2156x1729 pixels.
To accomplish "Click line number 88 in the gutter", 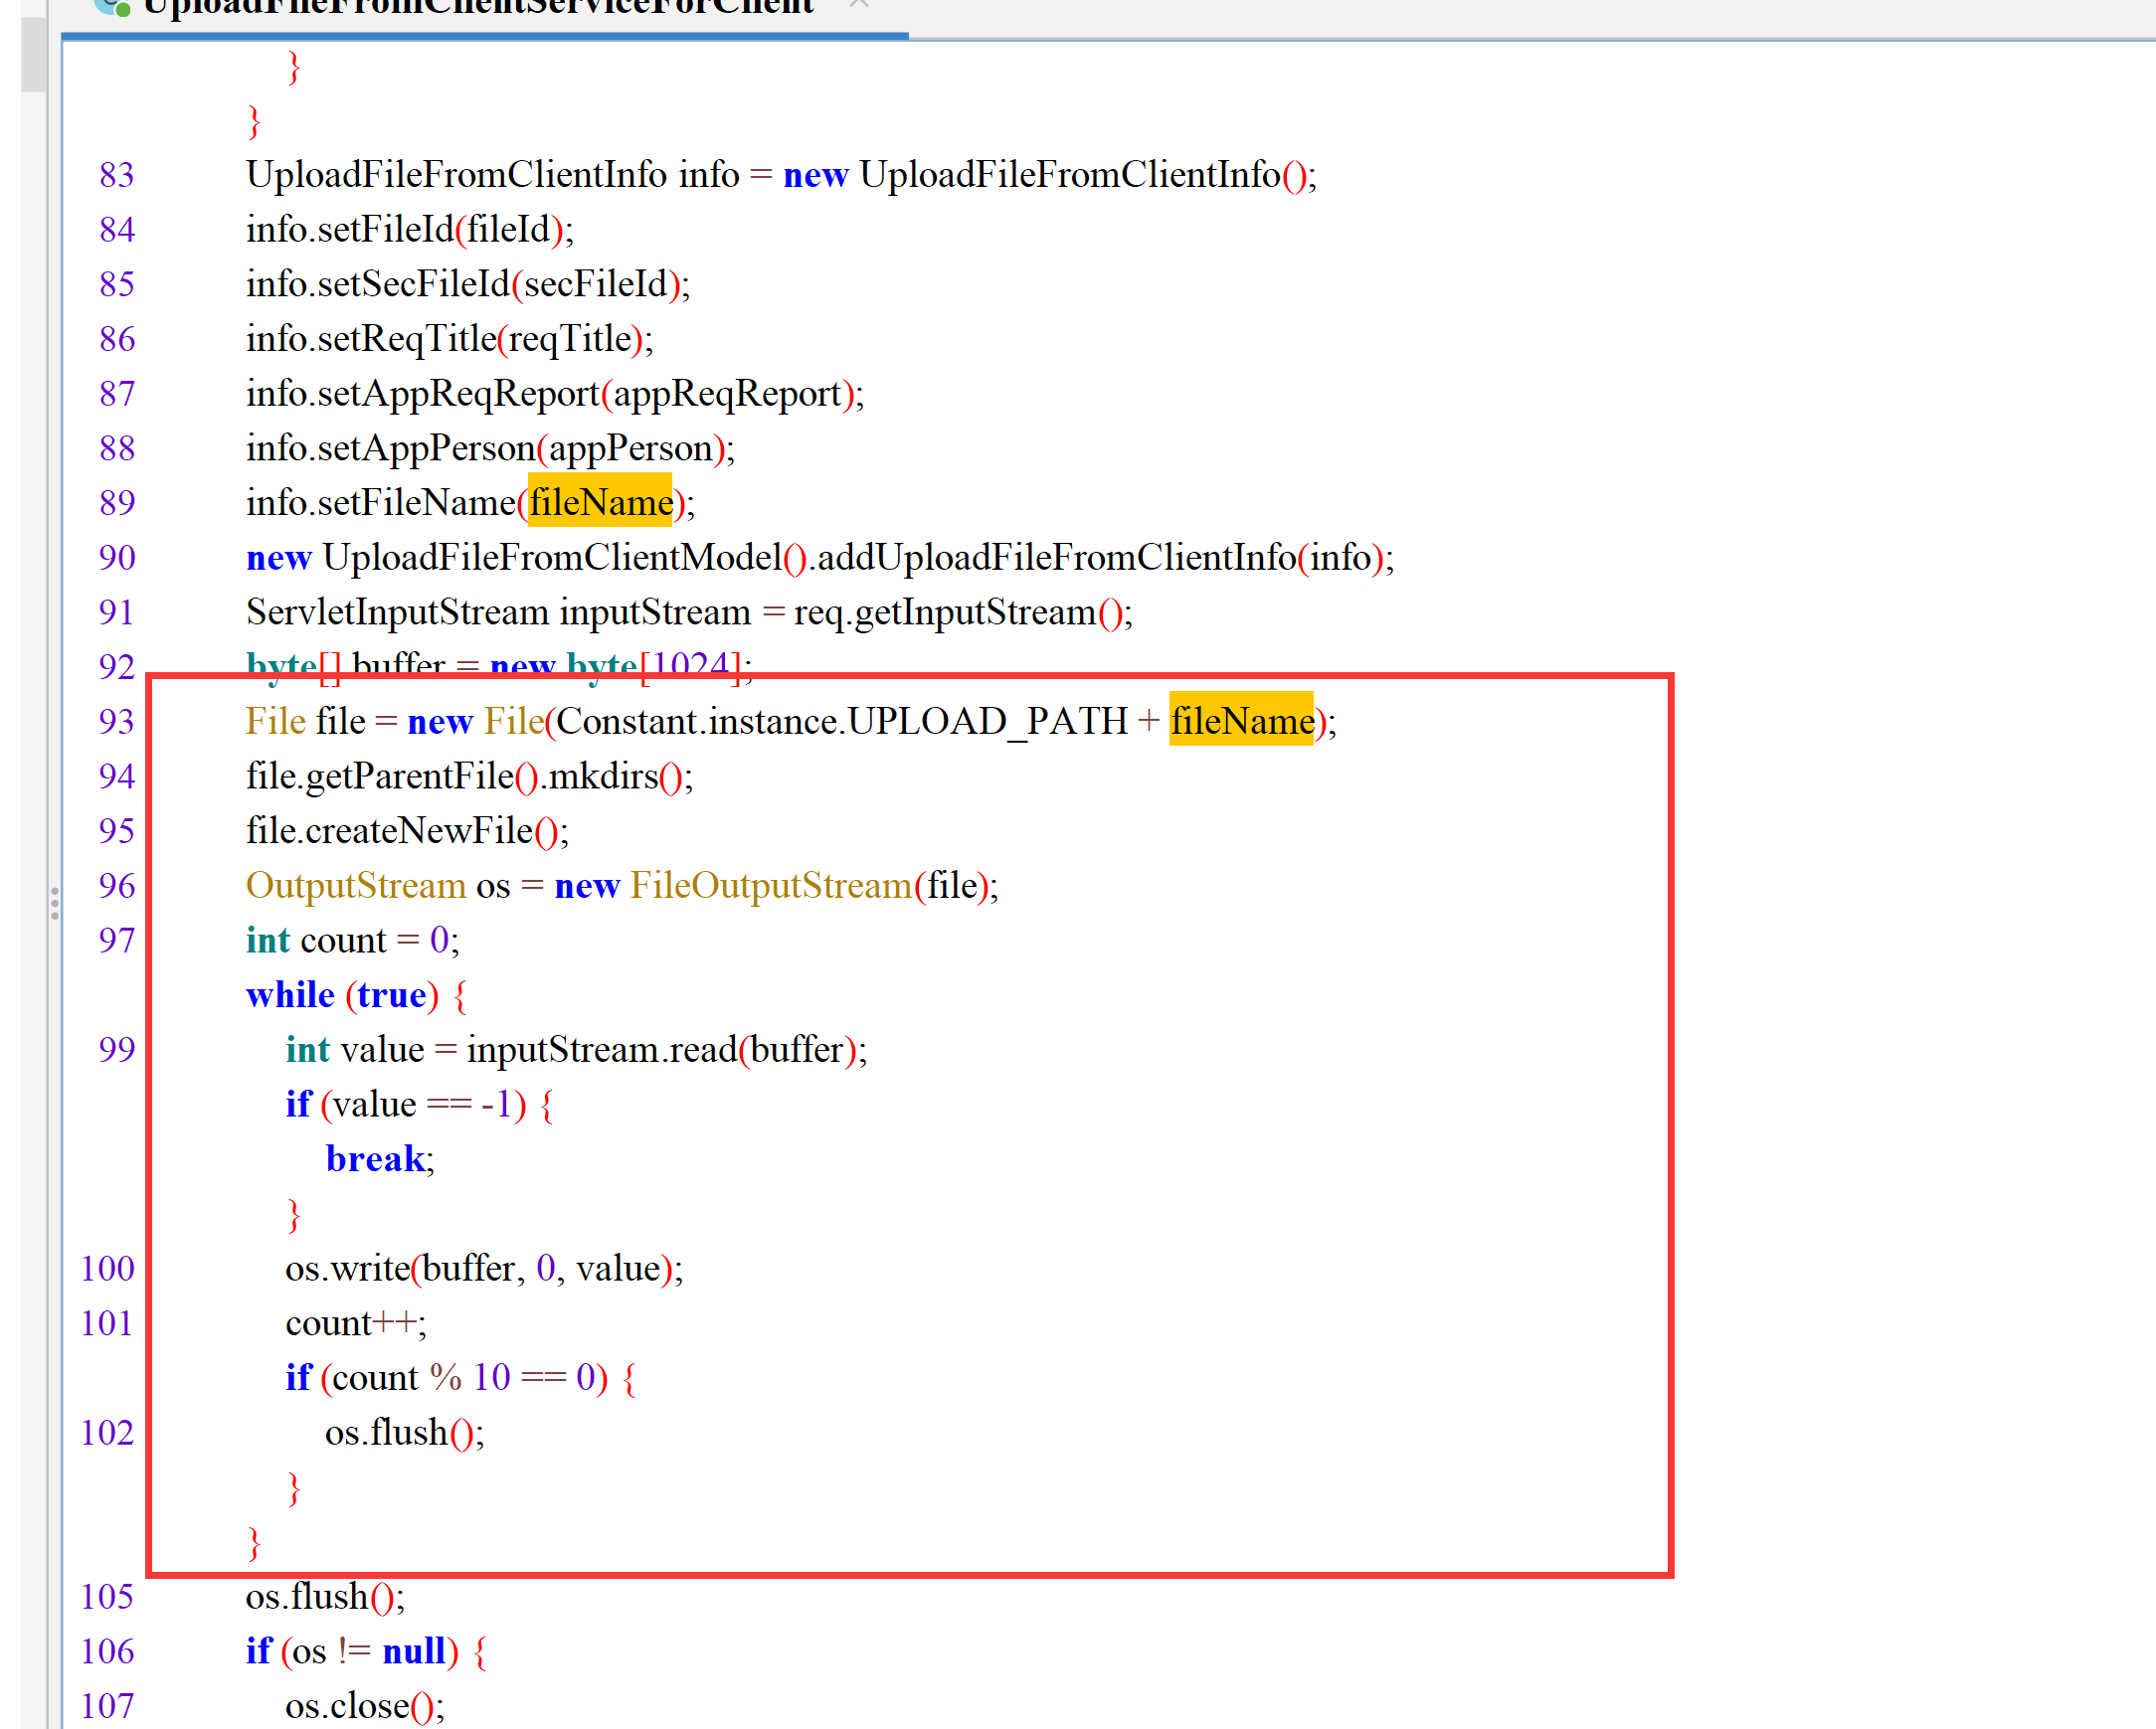I will pyautogui.click(x=117, y=448).
